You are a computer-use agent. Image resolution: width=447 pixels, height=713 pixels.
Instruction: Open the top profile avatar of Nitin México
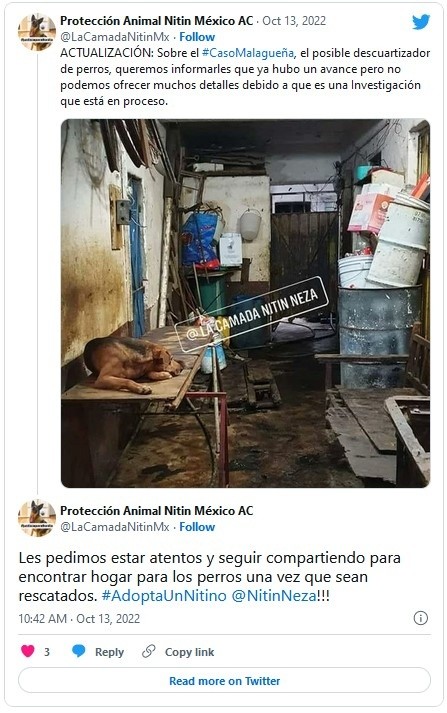coord(37,31)
